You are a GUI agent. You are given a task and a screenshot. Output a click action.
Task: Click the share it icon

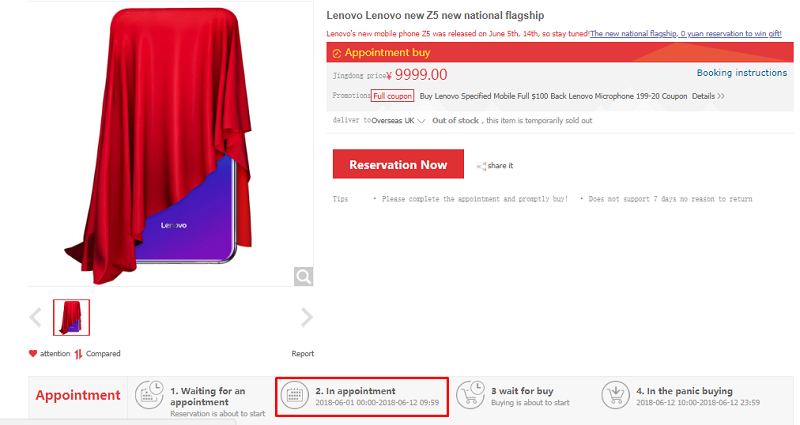click(481, 166)
